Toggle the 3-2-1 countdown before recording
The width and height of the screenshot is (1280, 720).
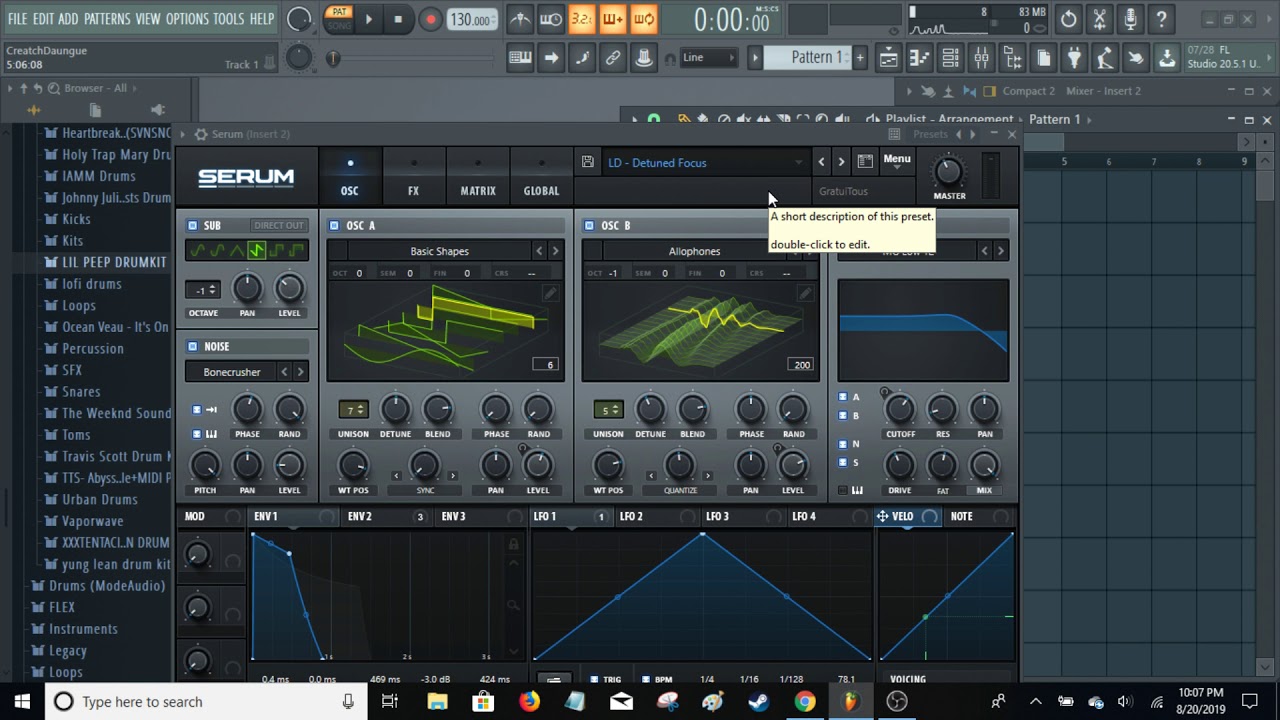(582, 19)
